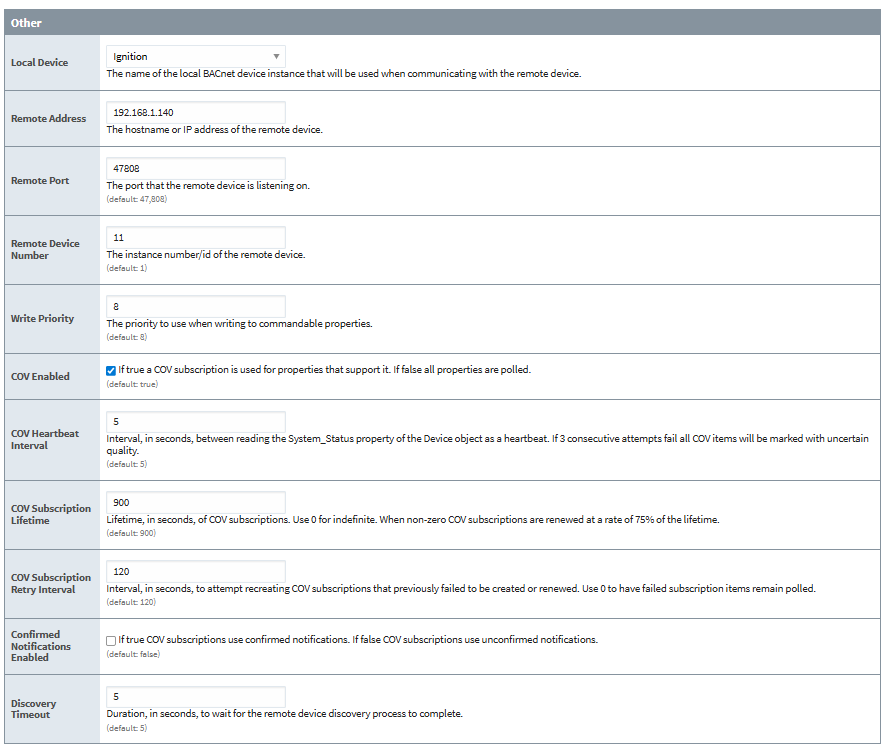
Task: Click the '(default: 120)' hint text
Action: 131,602
